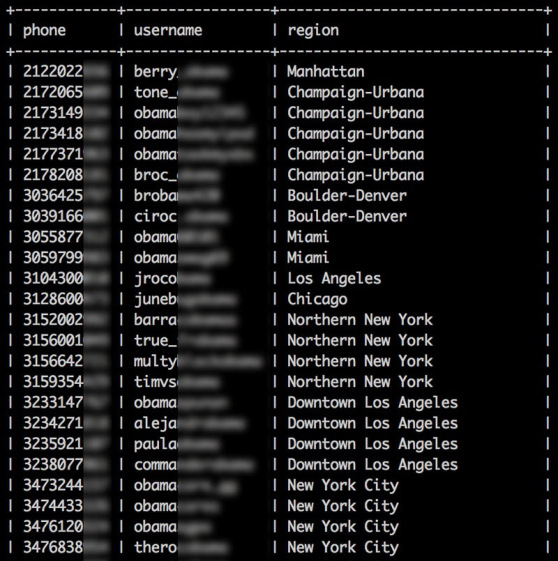Viewport: 558px width, 561px height.
Task: Click the username starting with tone_
Action: point(177,92)
